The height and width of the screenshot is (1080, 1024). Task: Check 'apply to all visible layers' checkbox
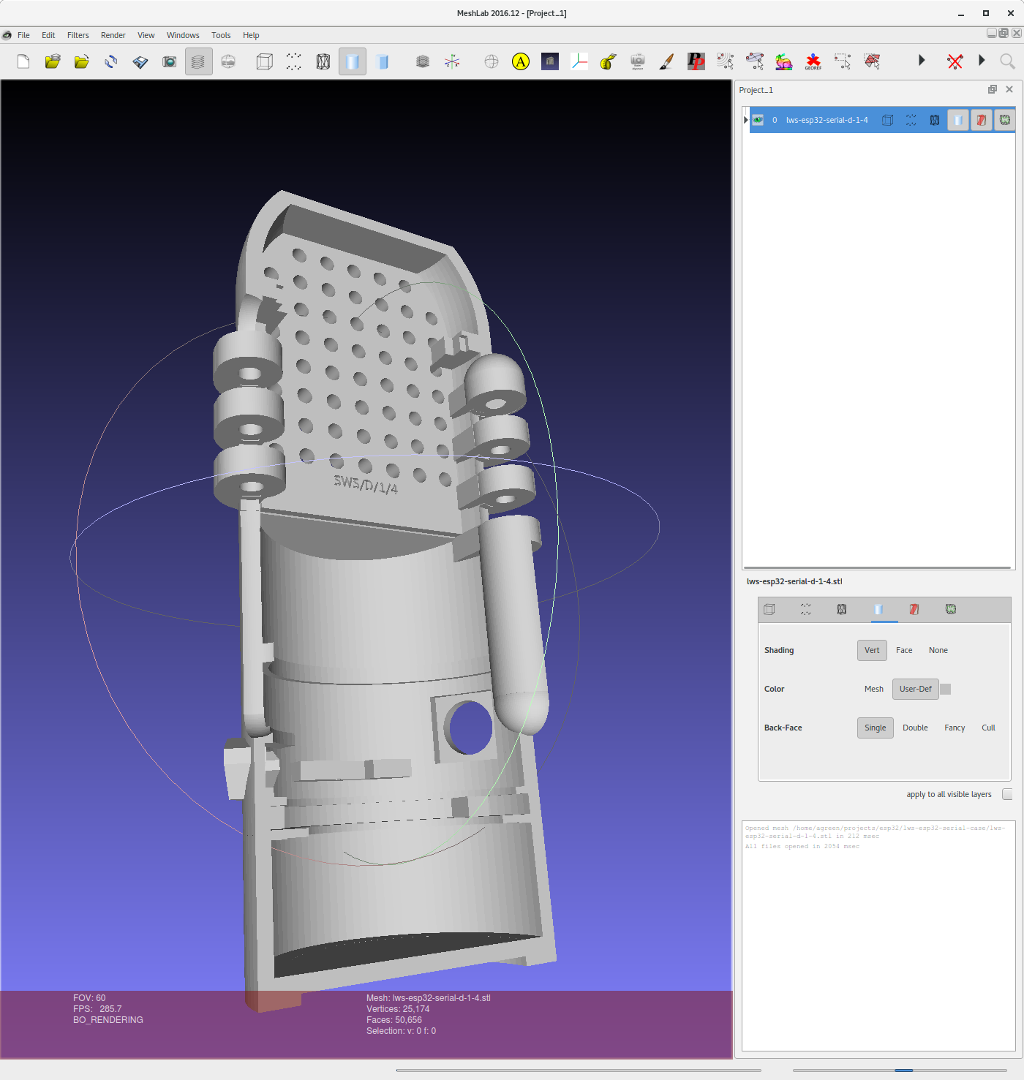(x=1007, y=794)
